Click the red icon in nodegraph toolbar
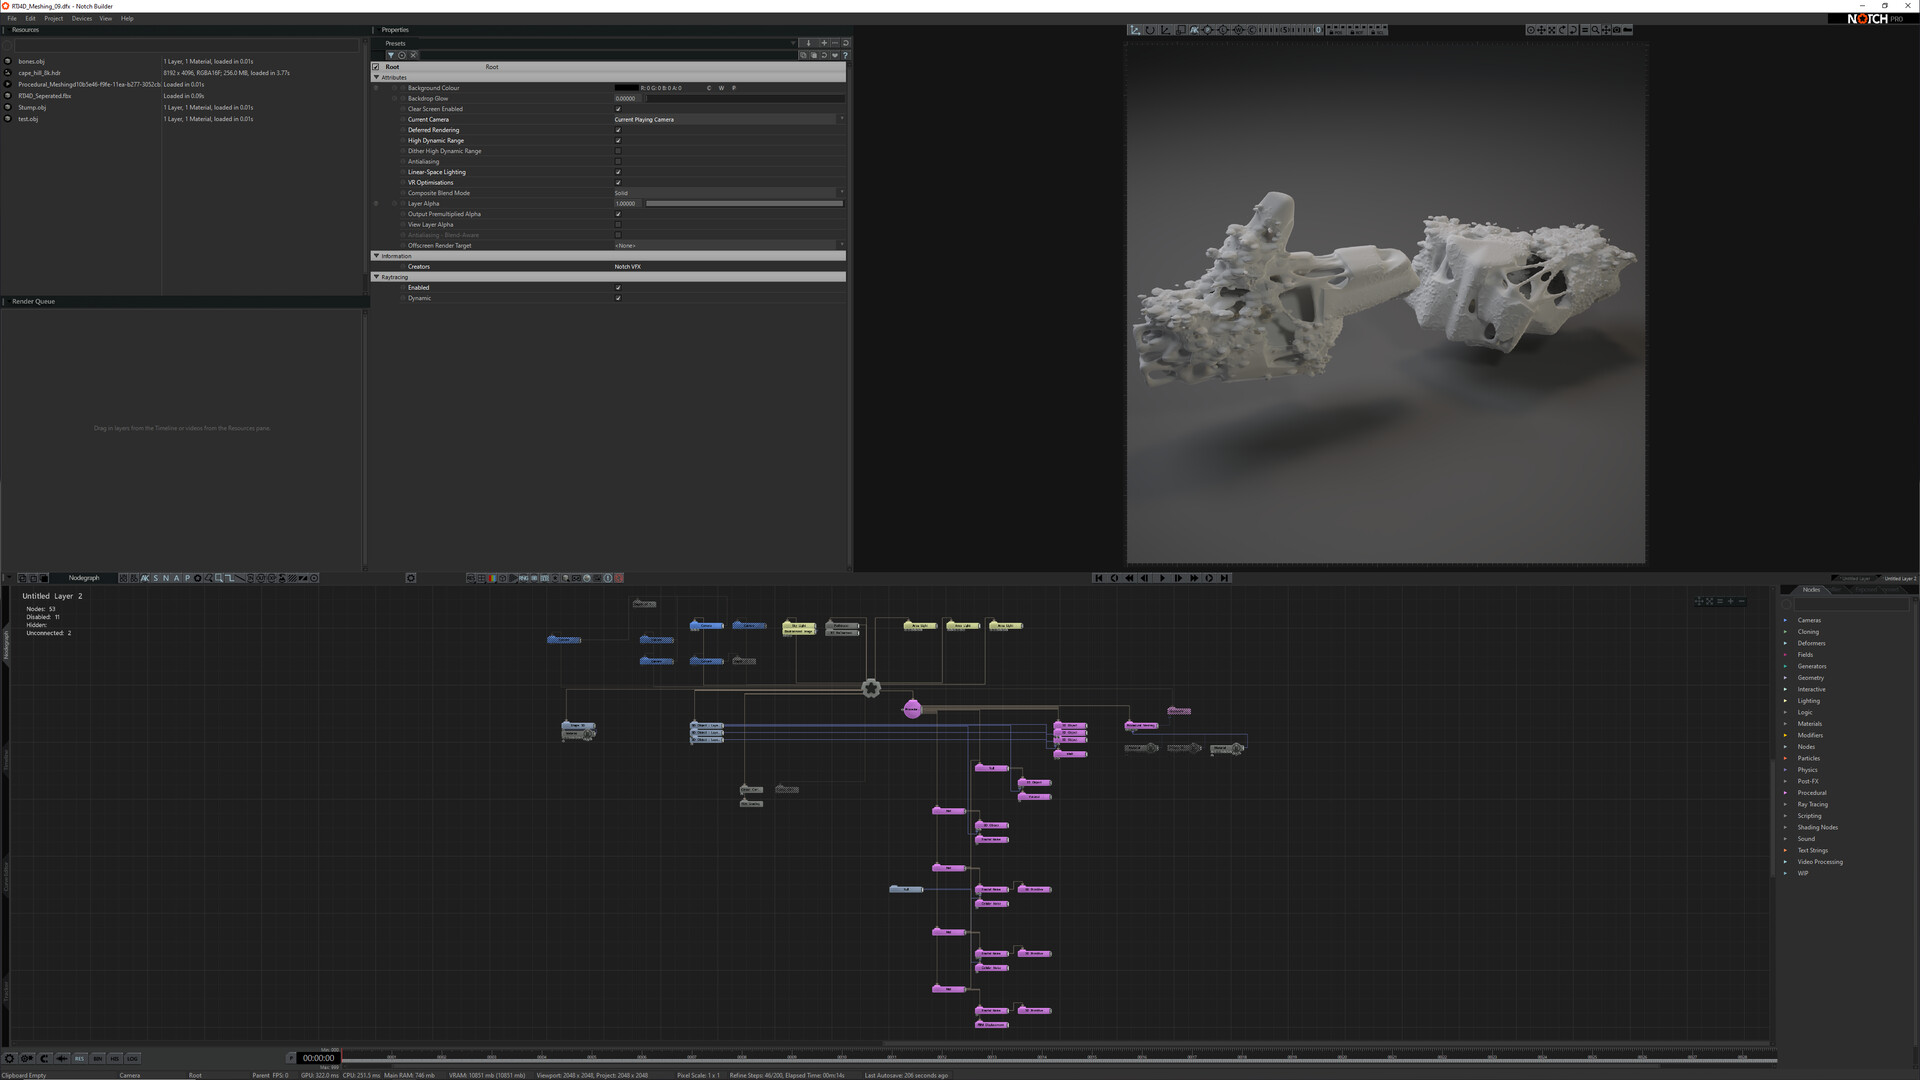 [619, 578]
